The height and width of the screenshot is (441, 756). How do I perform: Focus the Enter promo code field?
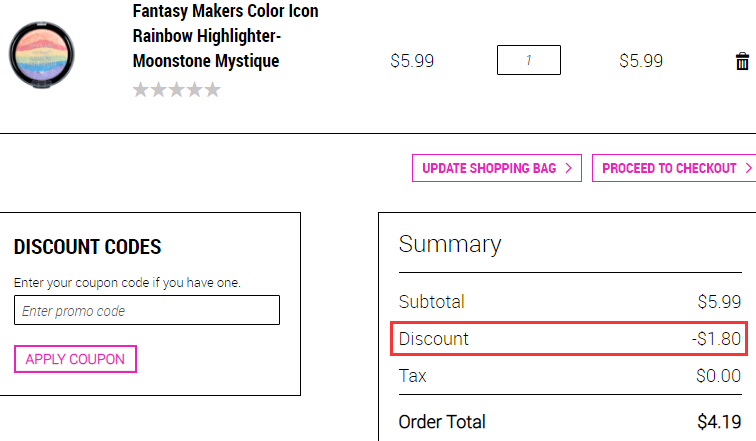(x=147, y=310)
